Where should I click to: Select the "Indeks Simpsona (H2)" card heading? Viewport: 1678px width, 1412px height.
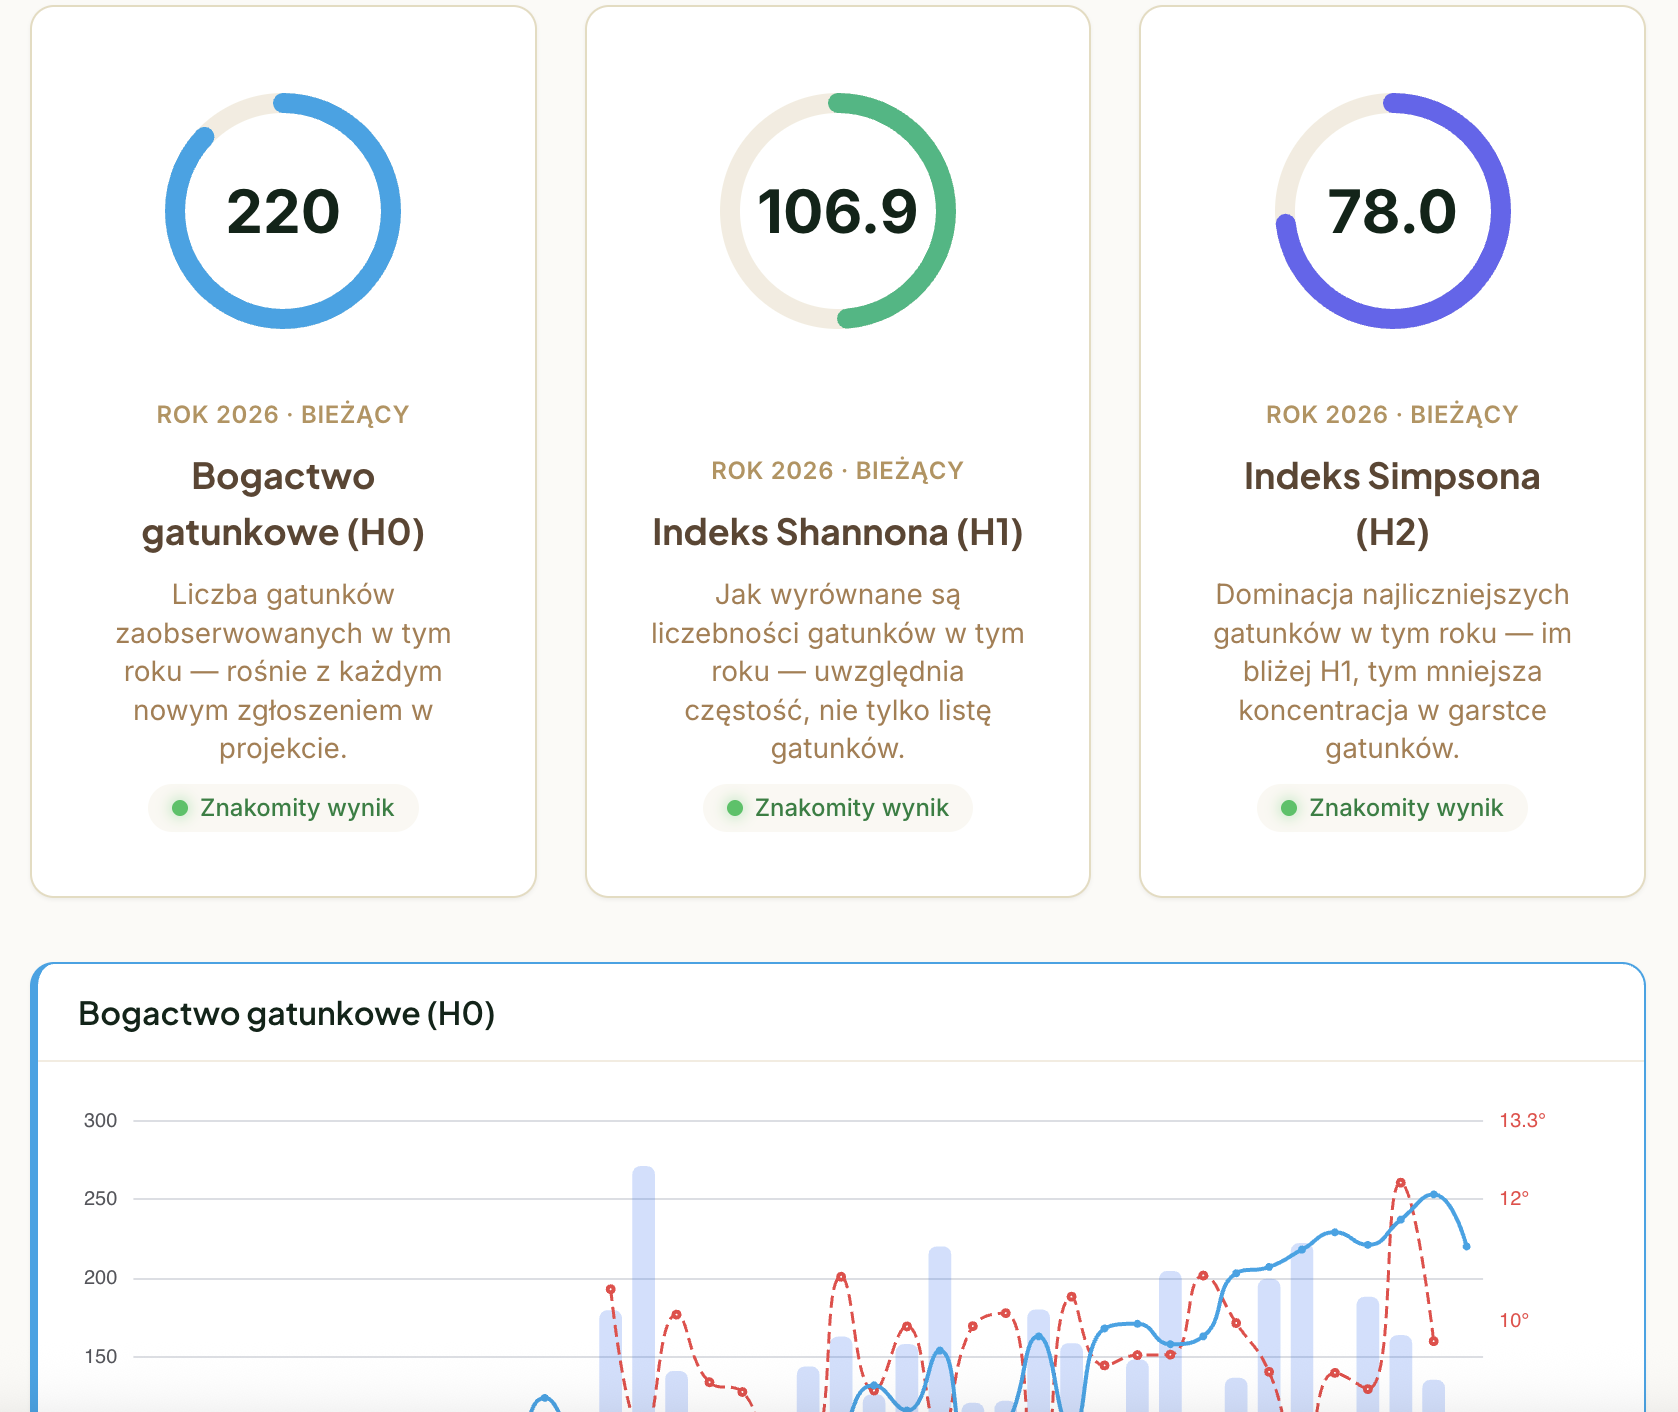pyautogui.click(x=1392, y=504)
